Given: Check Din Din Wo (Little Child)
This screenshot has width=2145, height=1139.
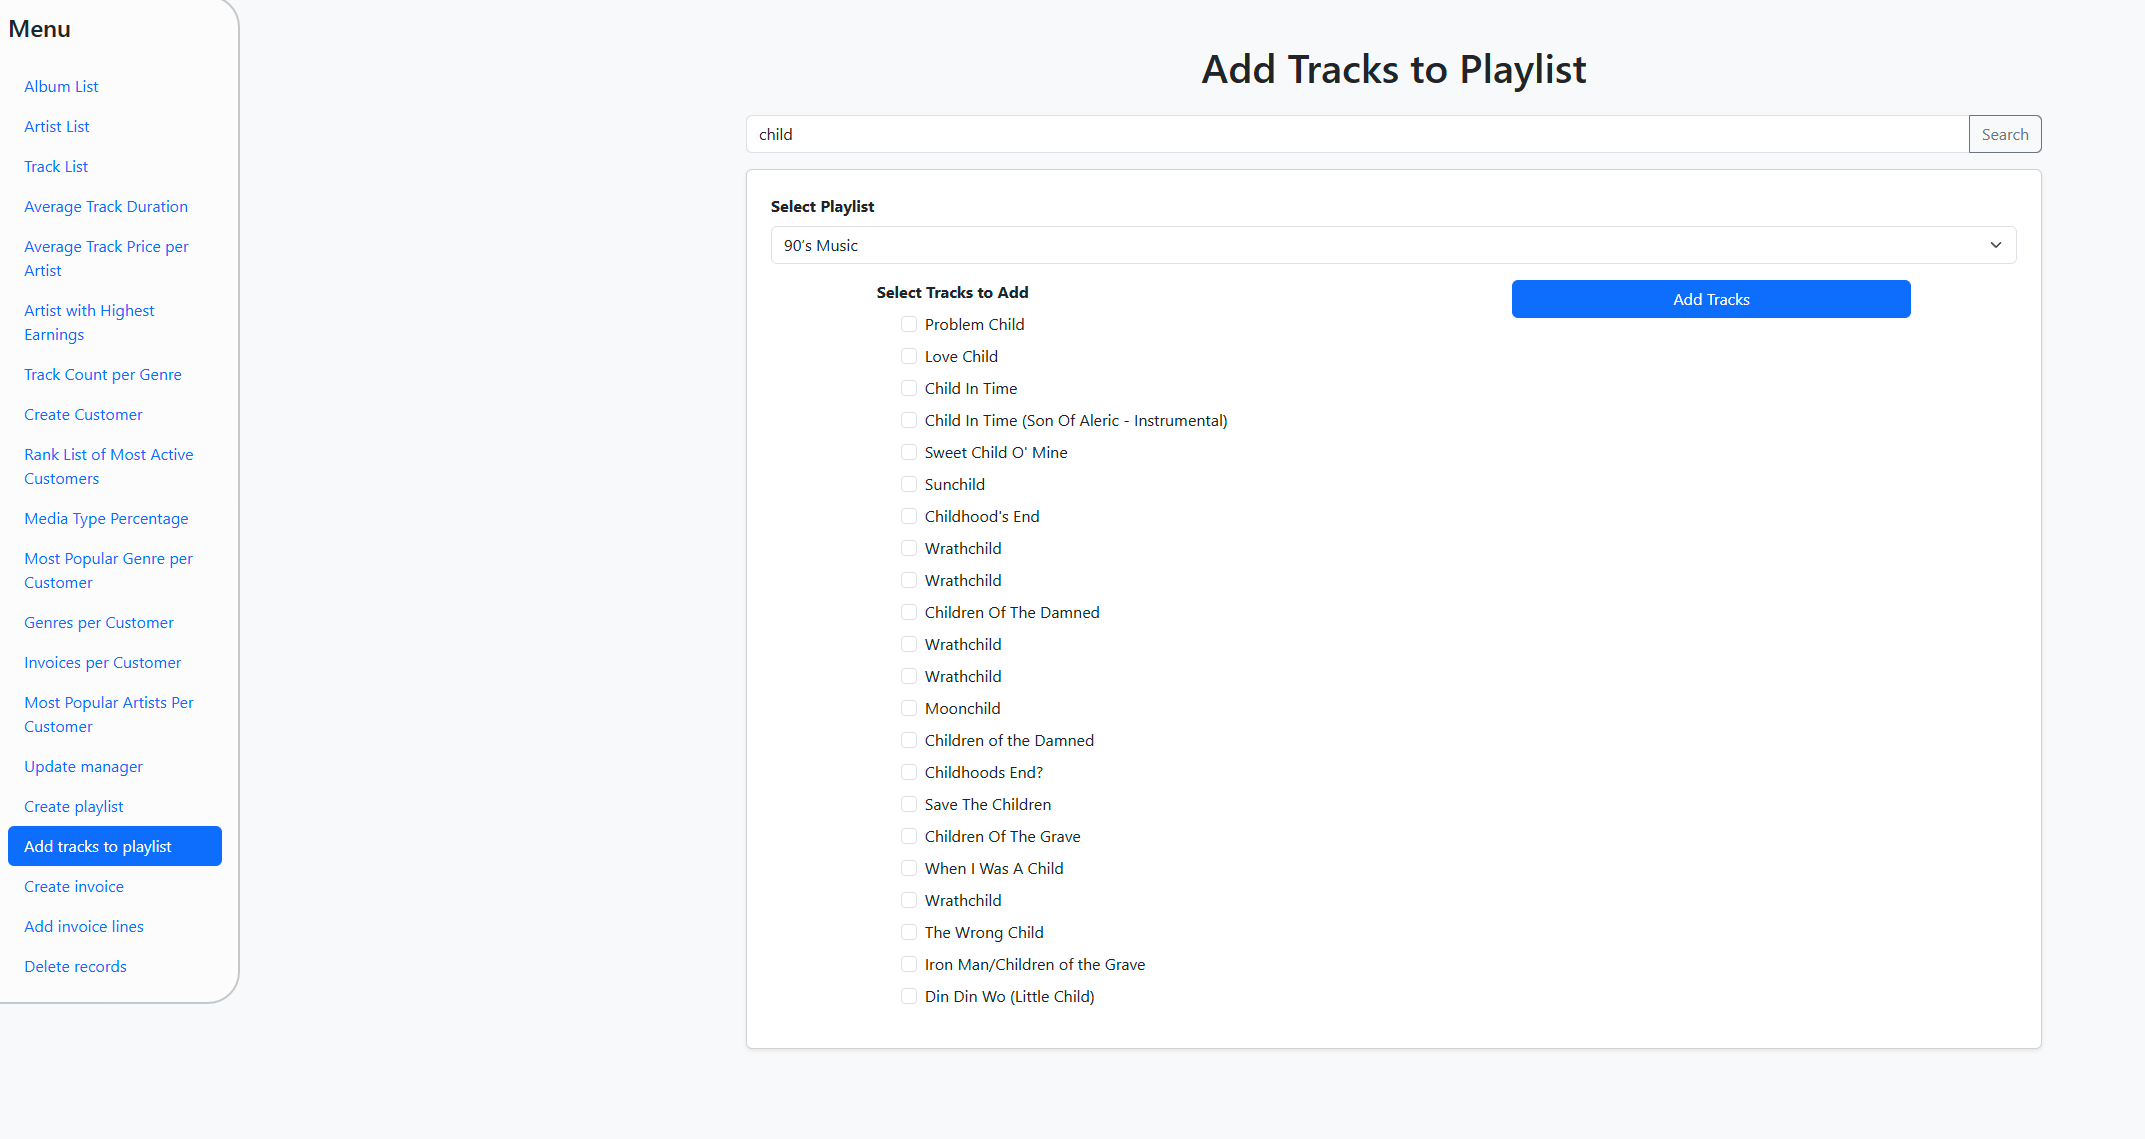Looking at the screenshot, I should (x=909, y=996).
